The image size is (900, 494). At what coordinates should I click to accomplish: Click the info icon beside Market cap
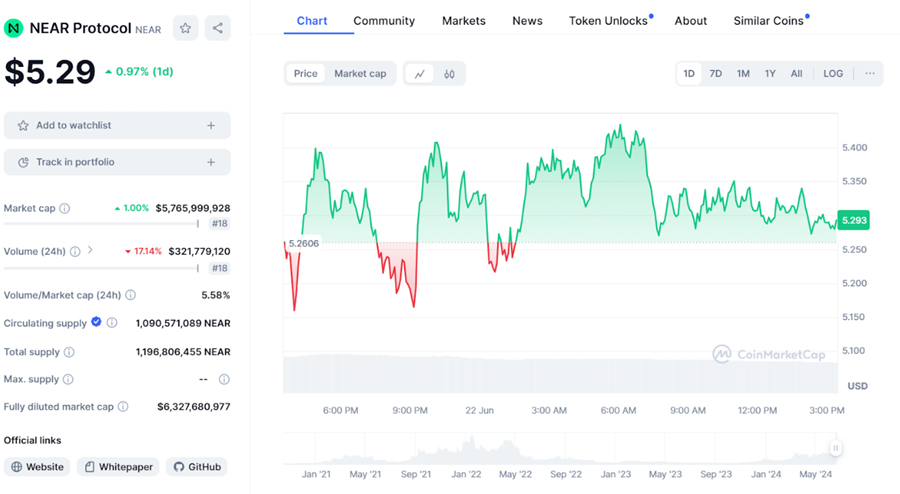65,209
